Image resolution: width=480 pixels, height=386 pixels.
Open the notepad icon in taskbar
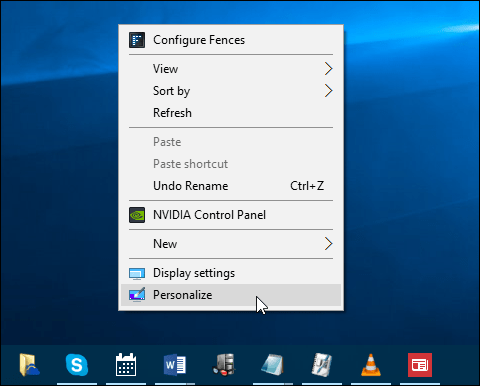click(272, 365)
